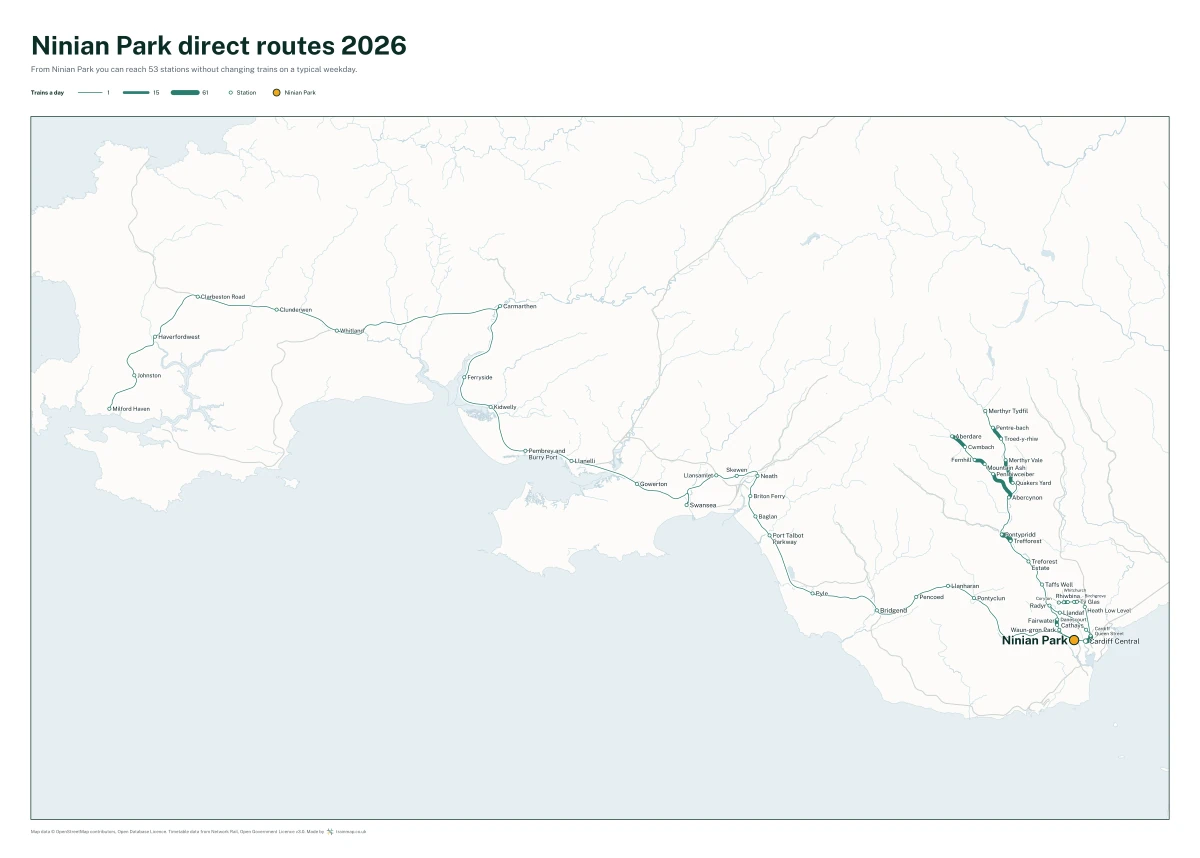The height and width of the screenshot is (858, 1200).
Task: Click the trainmap logo icon in the footer
Action: click(329, 831)
